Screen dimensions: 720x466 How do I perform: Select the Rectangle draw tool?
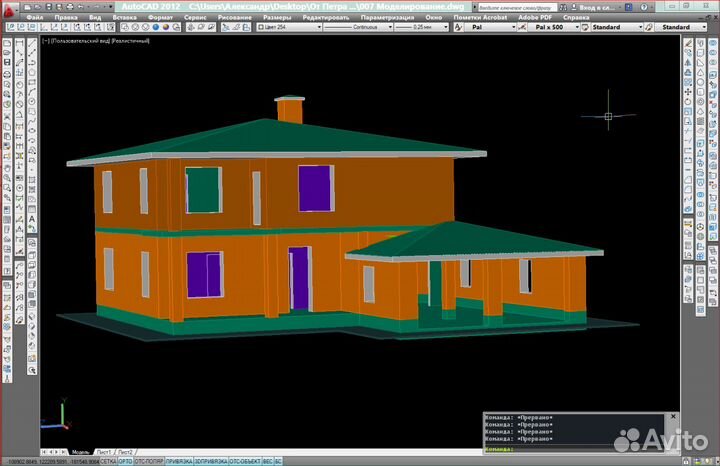click(x=32, y=83)
